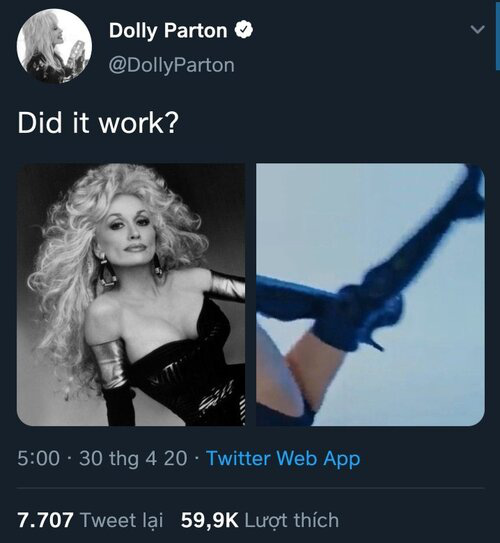Click the blue verified badge
Viewport: 500px width, 543px height.
[244, 30]
